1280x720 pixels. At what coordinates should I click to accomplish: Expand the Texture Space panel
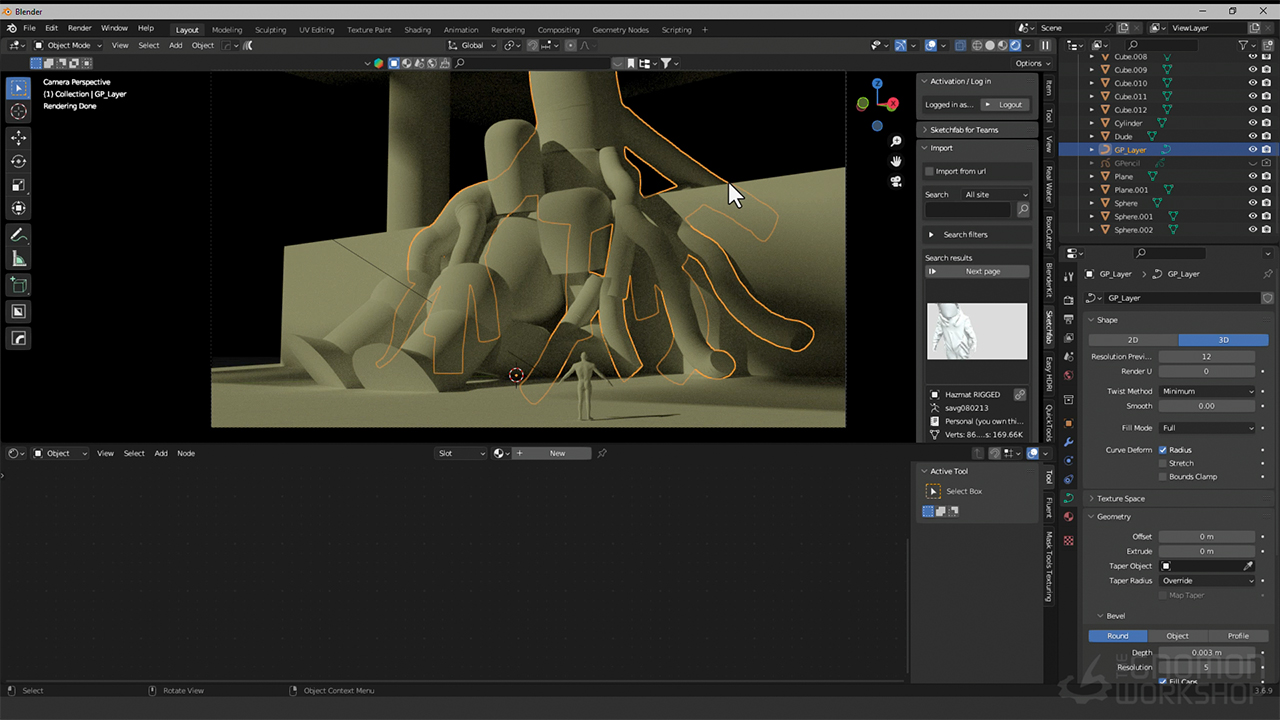point(1120,498)
